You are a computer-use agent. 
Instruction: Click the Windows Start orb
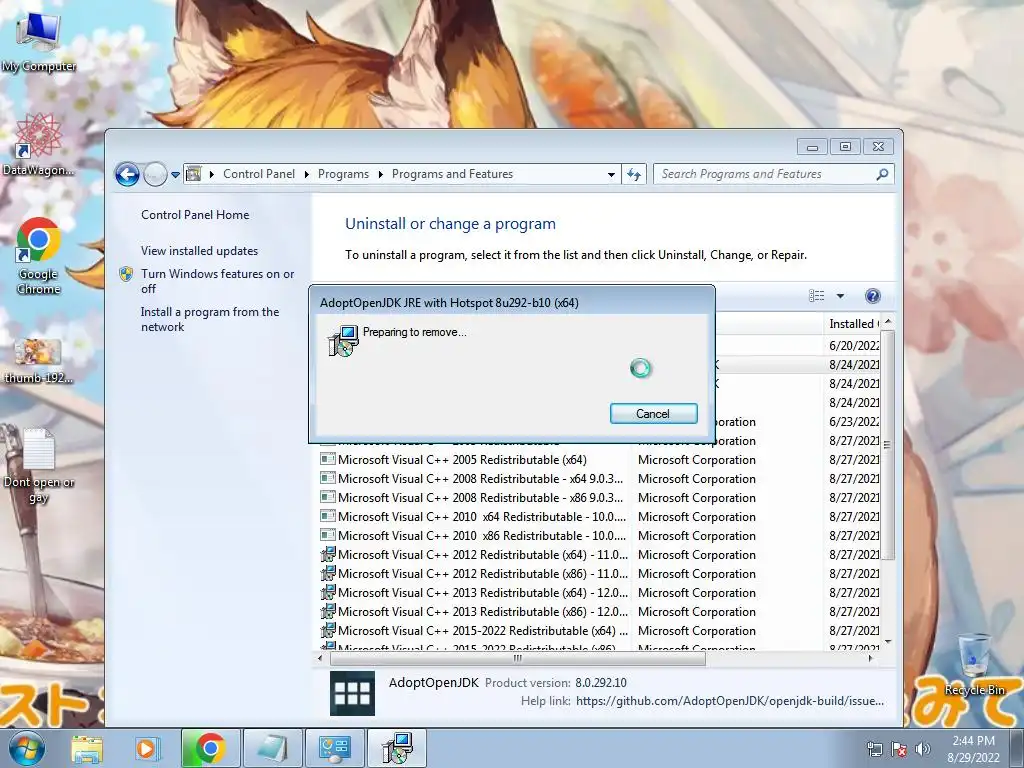point(27,748)
